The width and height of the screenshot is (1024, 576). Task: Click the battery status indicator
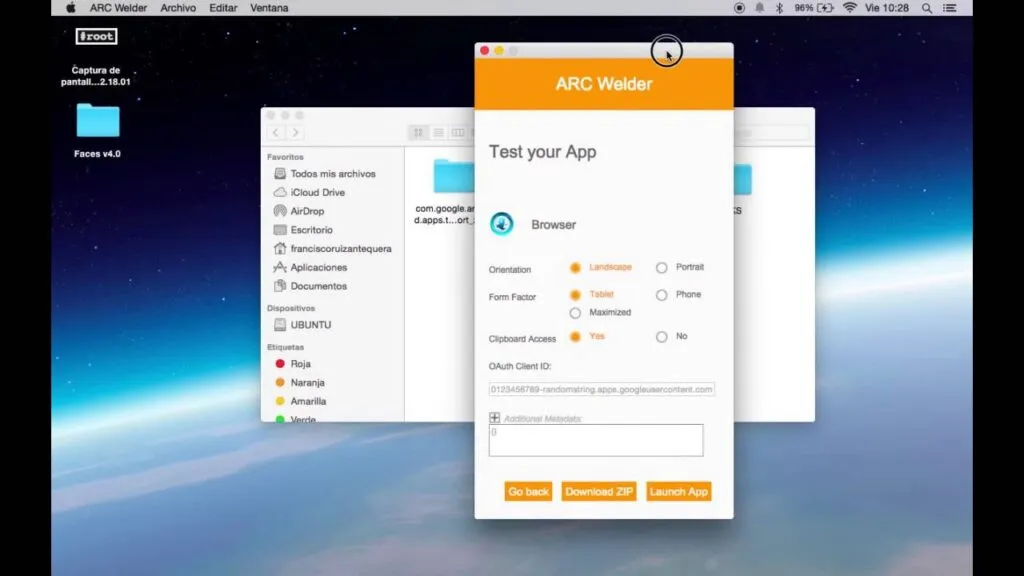(x=814, y=8)
